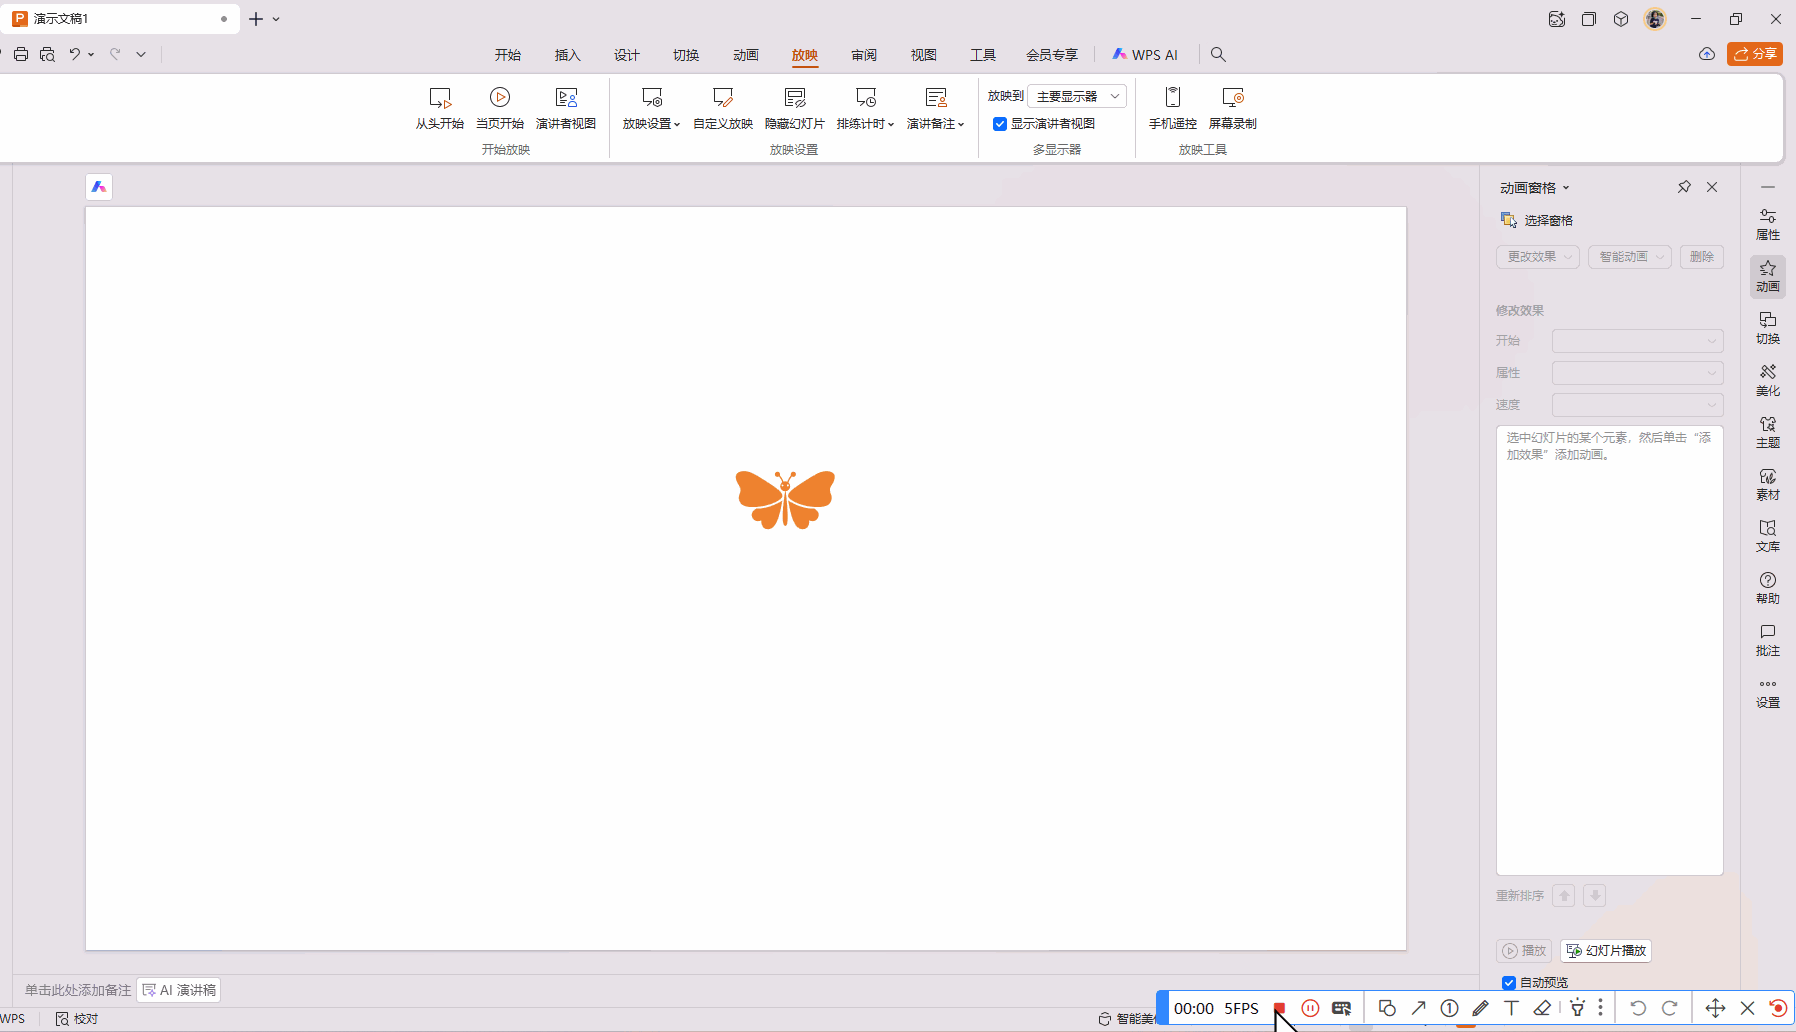Screen dimensions: 1796x1032
Task: Toggle the 自动预览 checkbox
Action: [x=1509, y=983]
